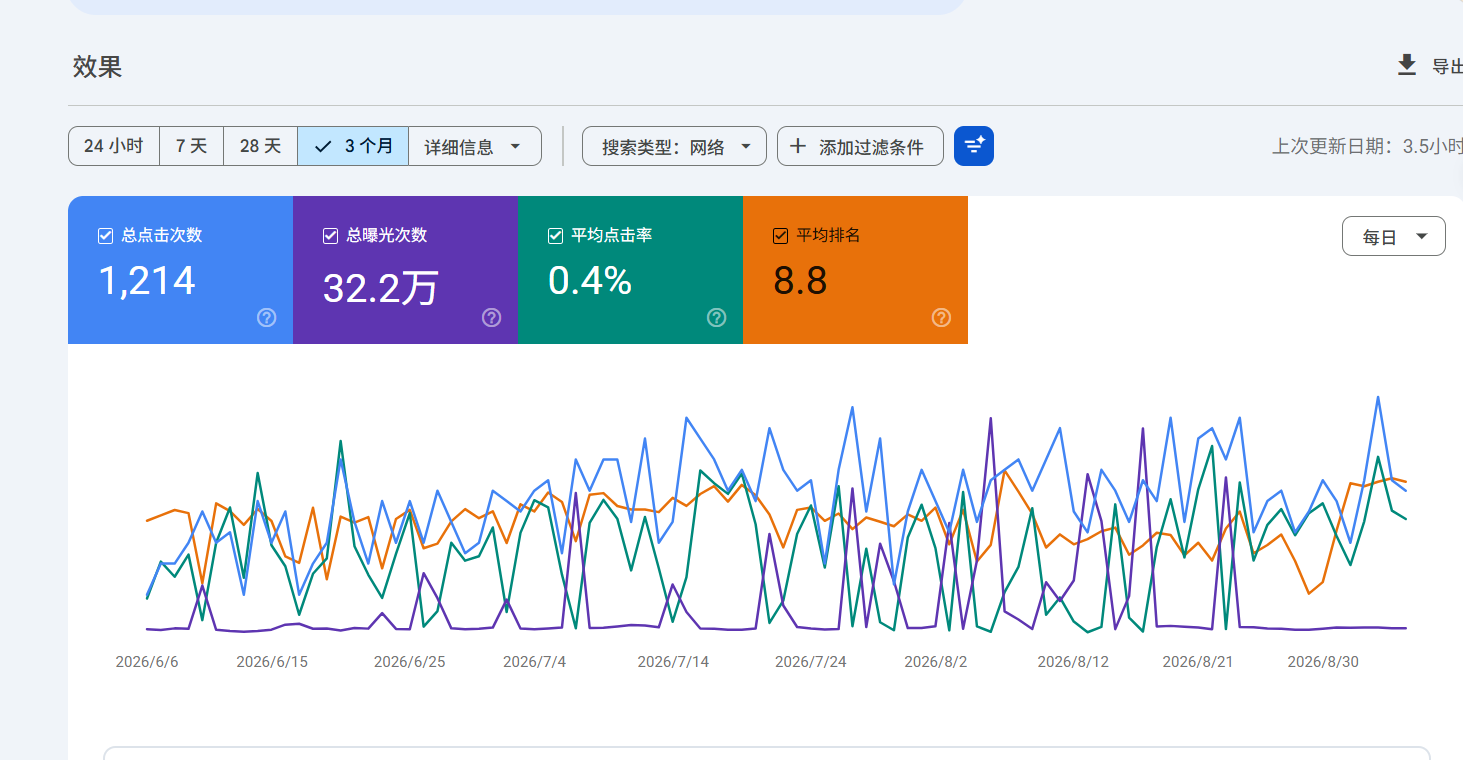Click the 添加过滤条件 button

860,146
